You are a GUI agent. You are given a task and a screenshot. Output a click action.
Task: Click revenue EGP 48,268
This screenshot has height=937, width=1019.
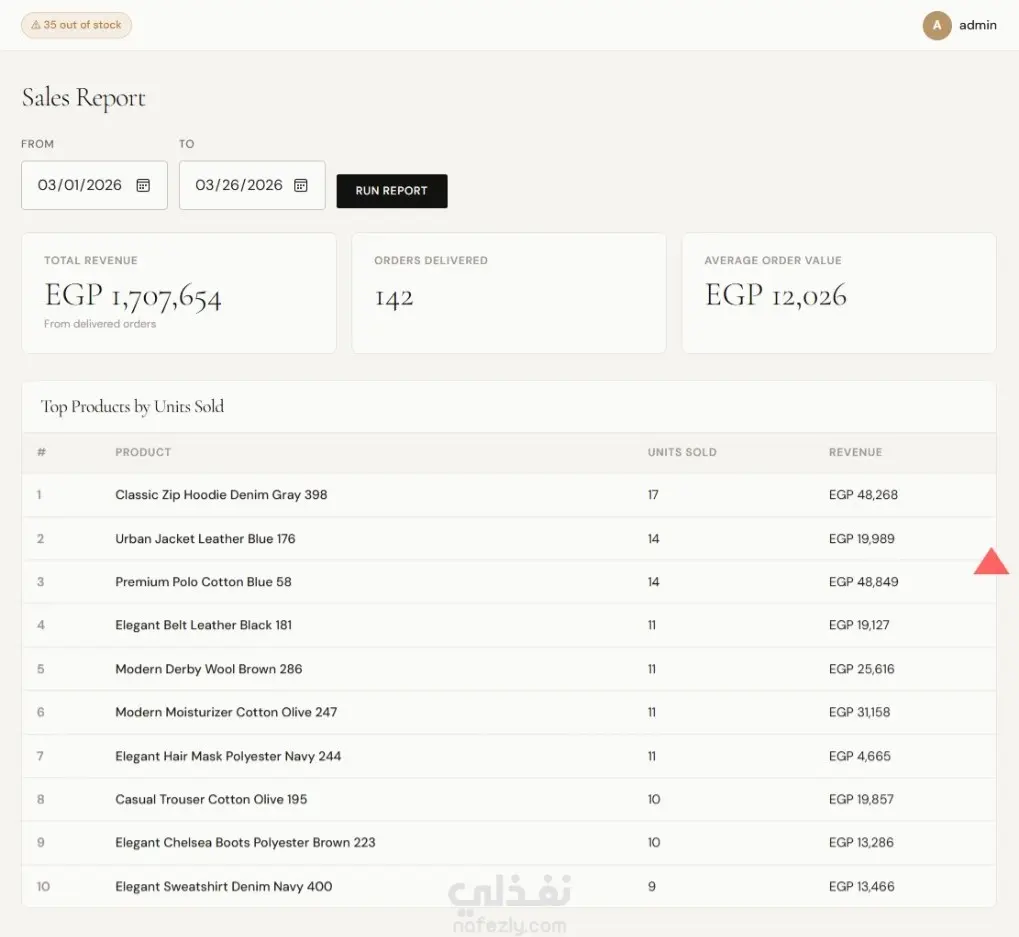pyautogui.click(x=863, y=494)
